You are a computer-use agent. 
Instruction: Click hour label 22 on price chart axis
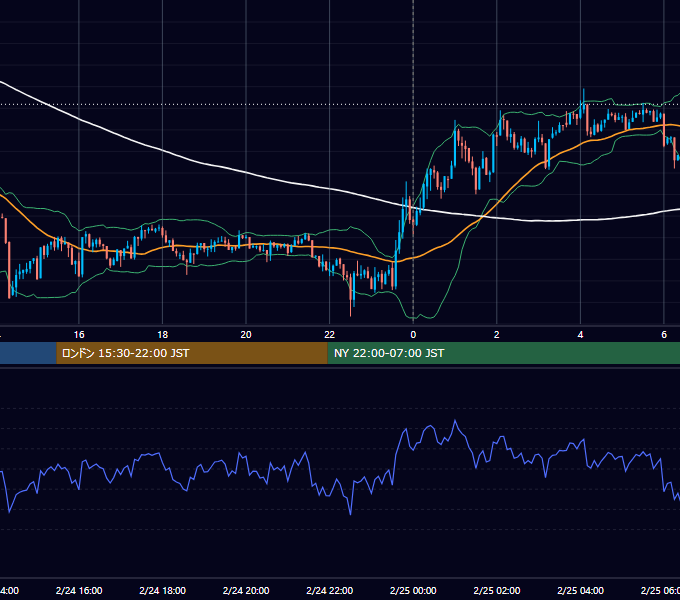point(330,335)
